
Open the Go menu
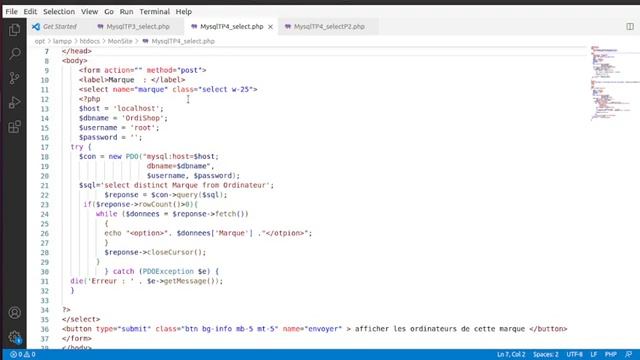tap(109, 11)
